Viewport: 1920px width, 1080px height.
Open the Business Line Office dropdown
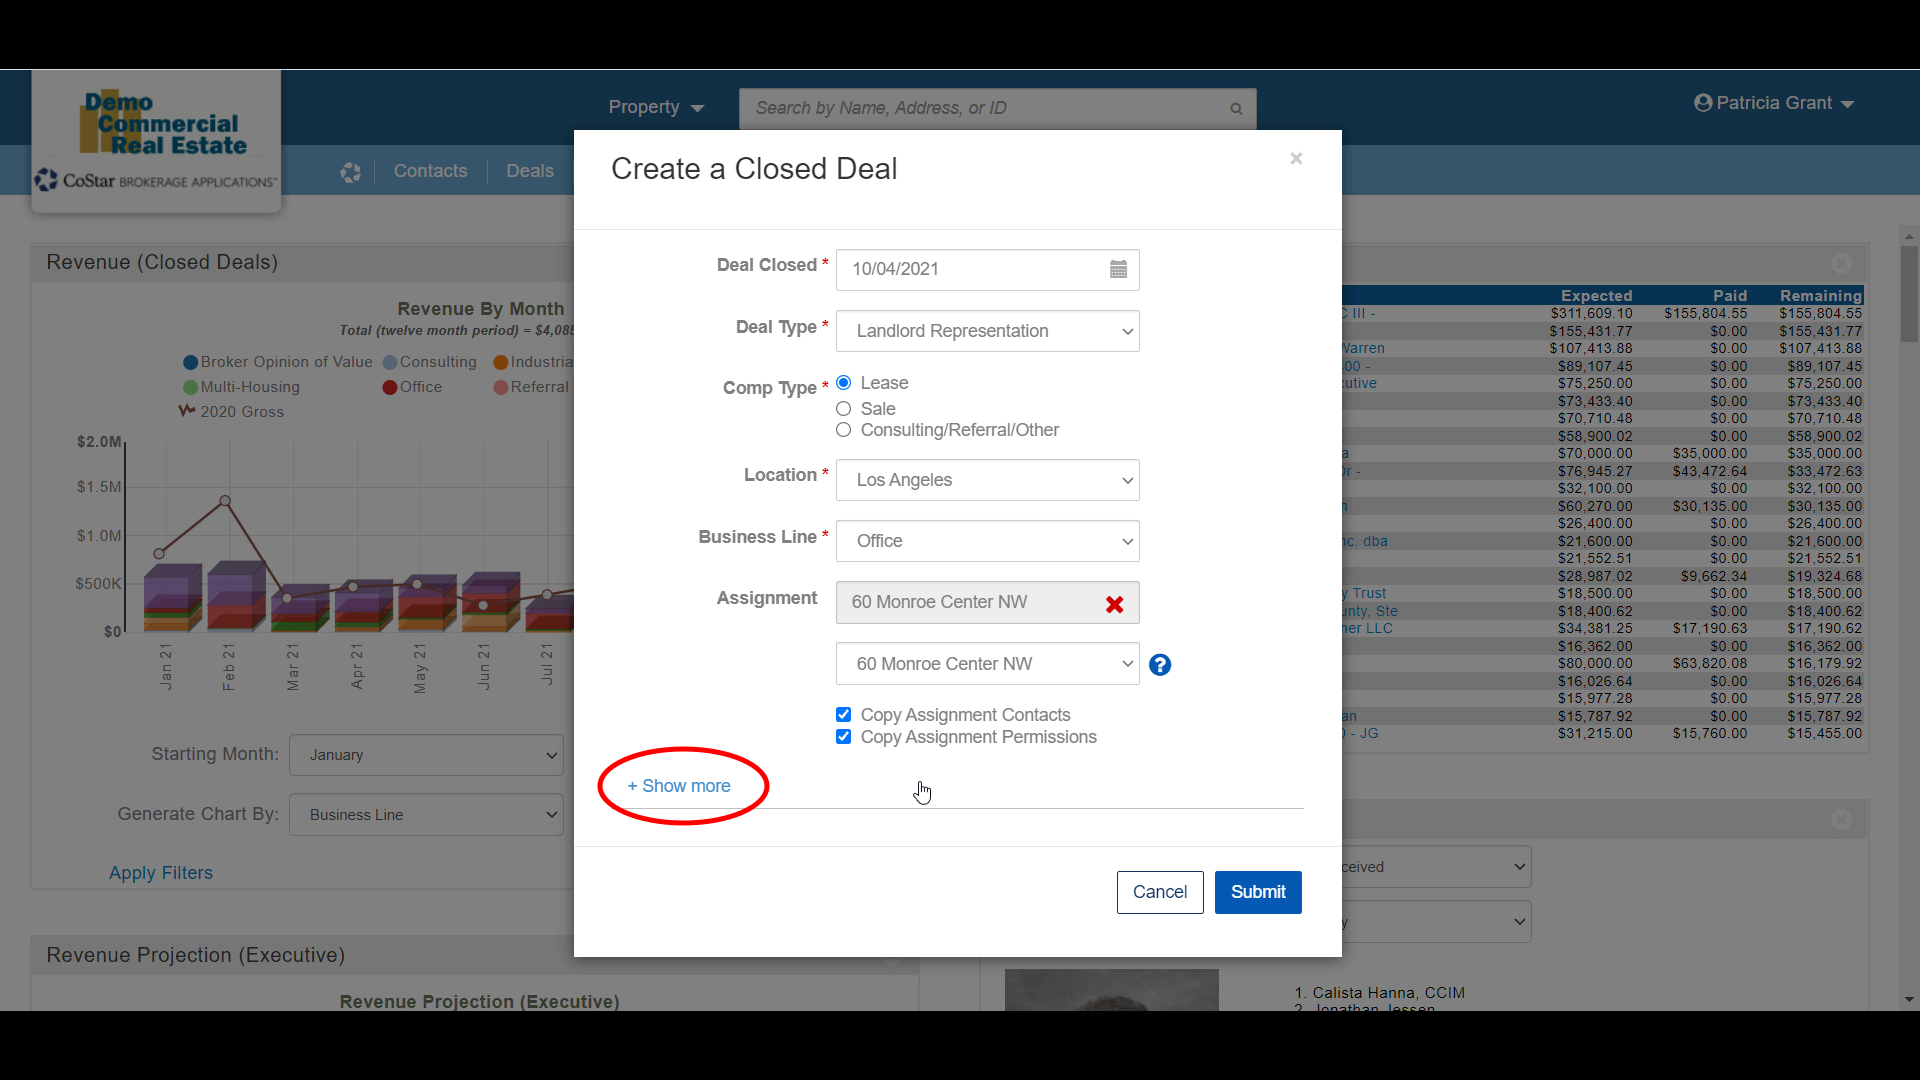point(987,541)
